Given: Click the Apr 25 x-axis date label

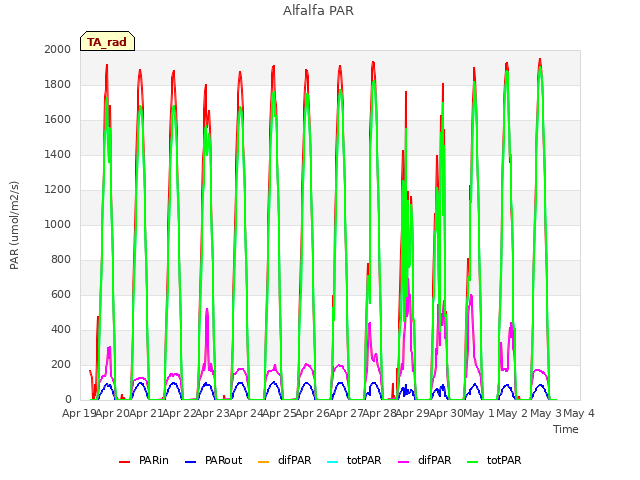Looking at the screenshot, I should (279, 413).
